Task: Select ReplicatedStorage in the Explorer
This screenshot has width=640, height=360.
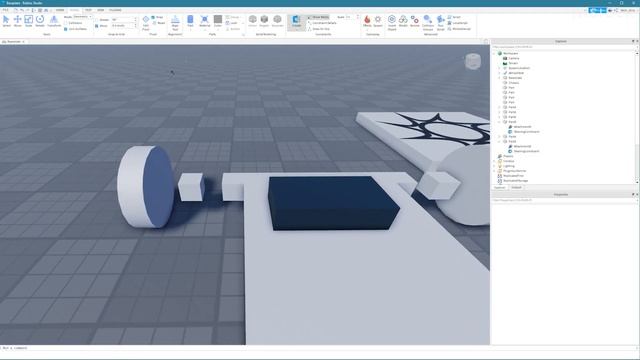Action: pos(516,181)
